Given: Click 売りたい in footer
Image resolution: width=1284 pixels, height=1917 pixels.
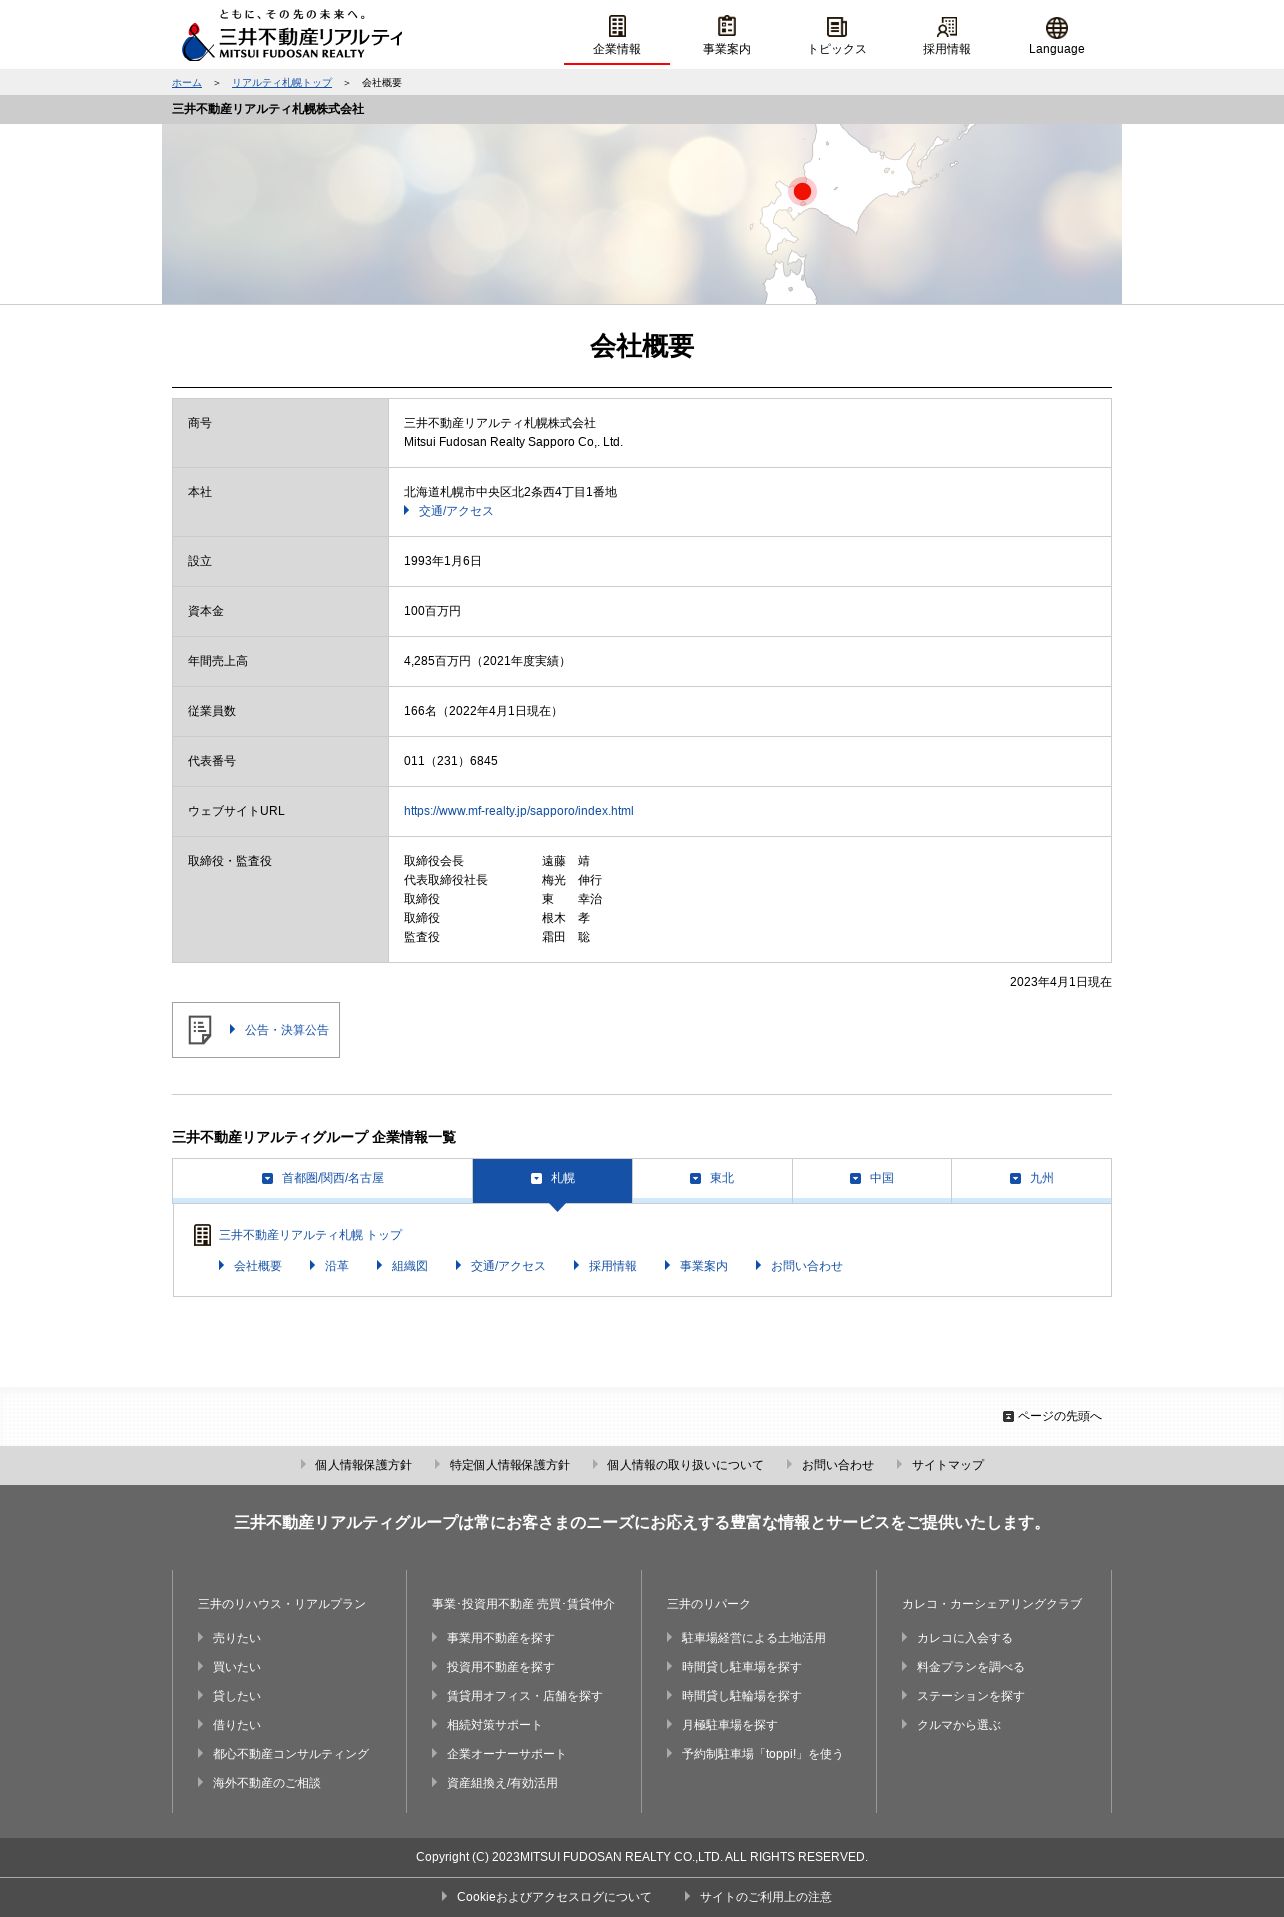Looking at the screenshot, I should point(236,1638).
